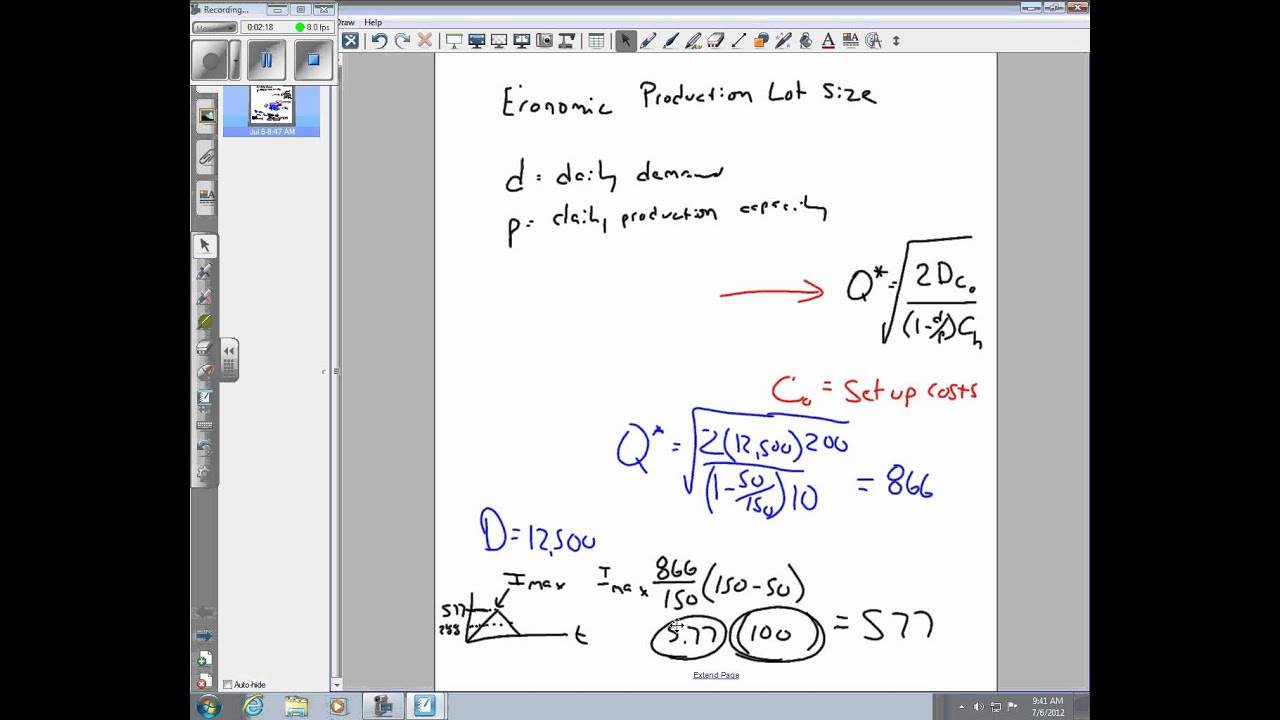Open the Measurement Tools icon
This screenshot has height=720, width=1280.
[873, 41]
